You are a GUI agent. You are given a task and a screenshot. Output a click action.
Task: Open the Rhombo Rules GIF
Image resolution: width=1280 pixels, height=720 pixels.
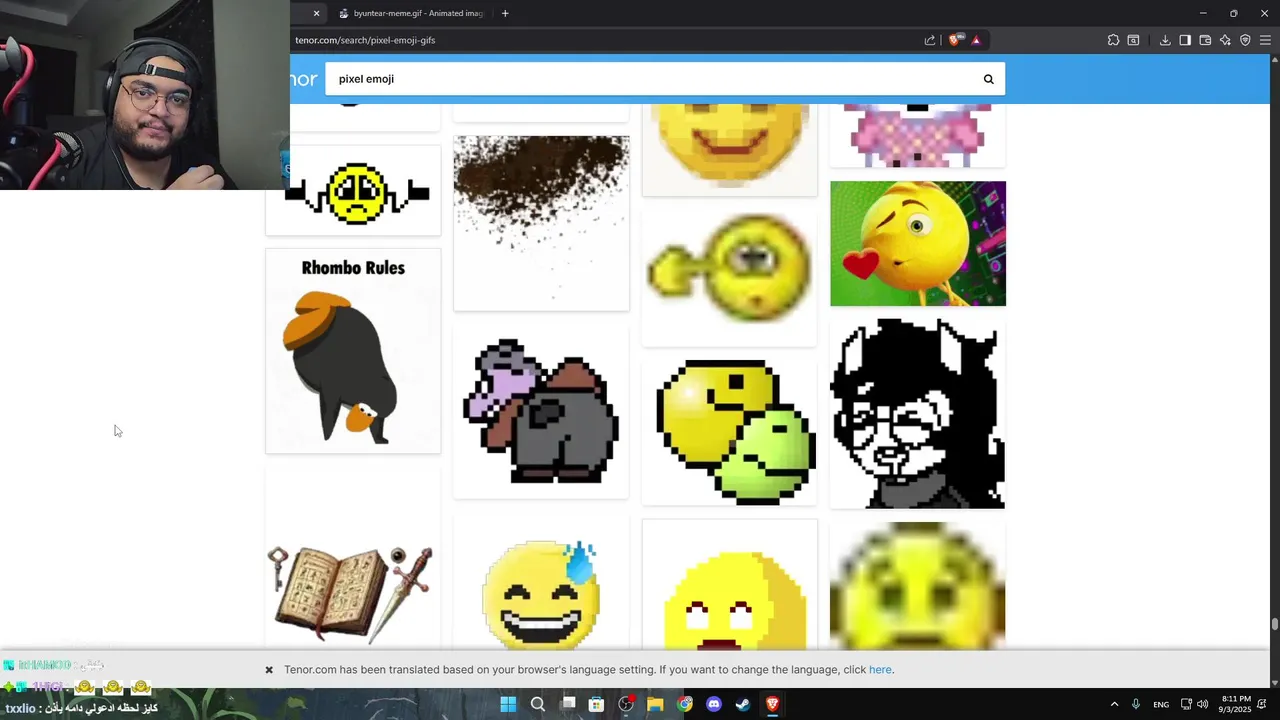pyautogui.click(x=353, y=351)
